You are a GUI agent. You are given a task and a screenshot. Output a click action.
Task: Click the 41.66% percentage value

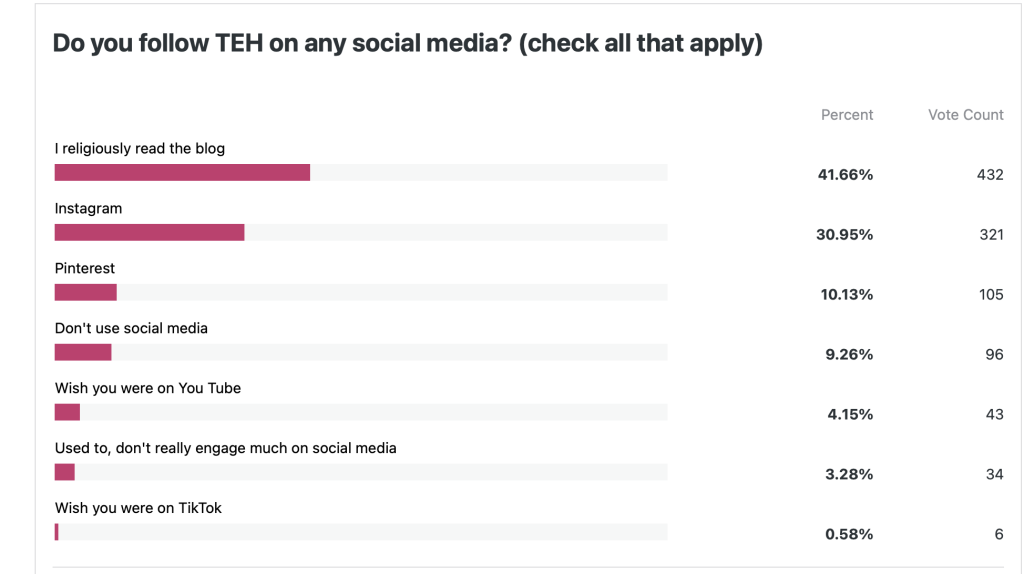(x=845, y=175)
